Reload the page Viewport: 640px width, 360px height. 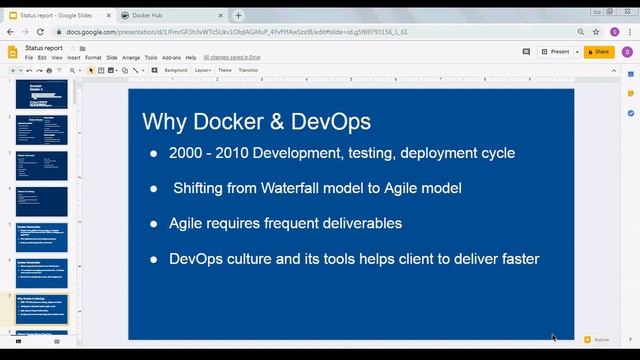(x=40, y=32)
